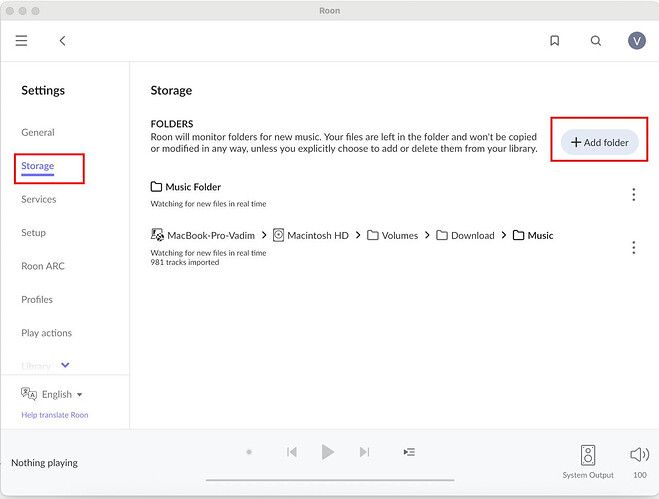Open search with the magnifier icon
This screenshot has height=499, width=659.
coord(596,41)
